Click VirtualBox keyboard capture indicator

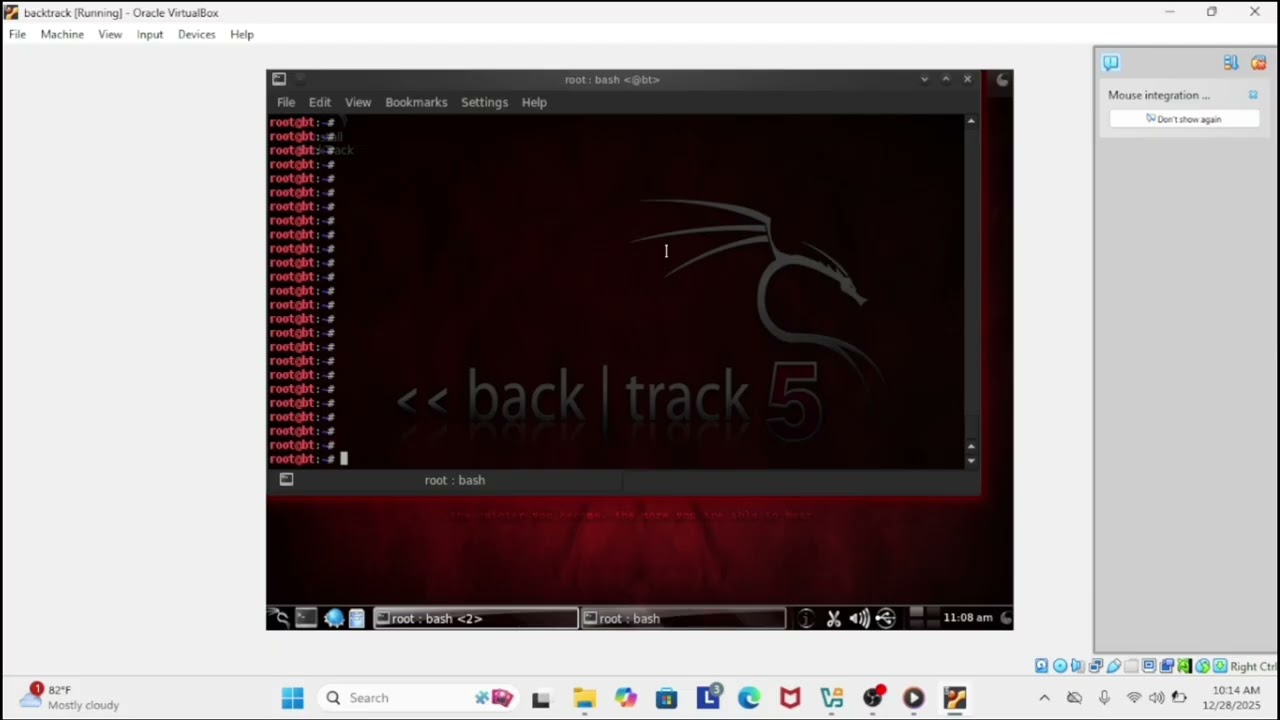pyautogui.click(x=1220, y=666)
